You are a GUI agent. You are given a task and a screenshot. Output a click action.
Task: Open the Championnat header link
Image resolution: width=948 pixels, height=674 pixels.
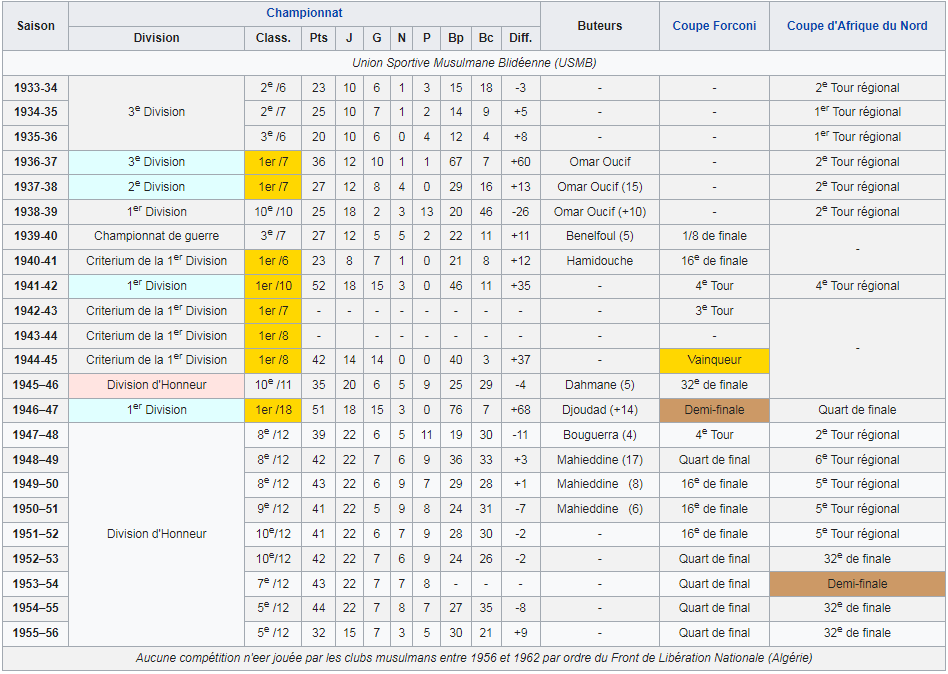(304, 13)
